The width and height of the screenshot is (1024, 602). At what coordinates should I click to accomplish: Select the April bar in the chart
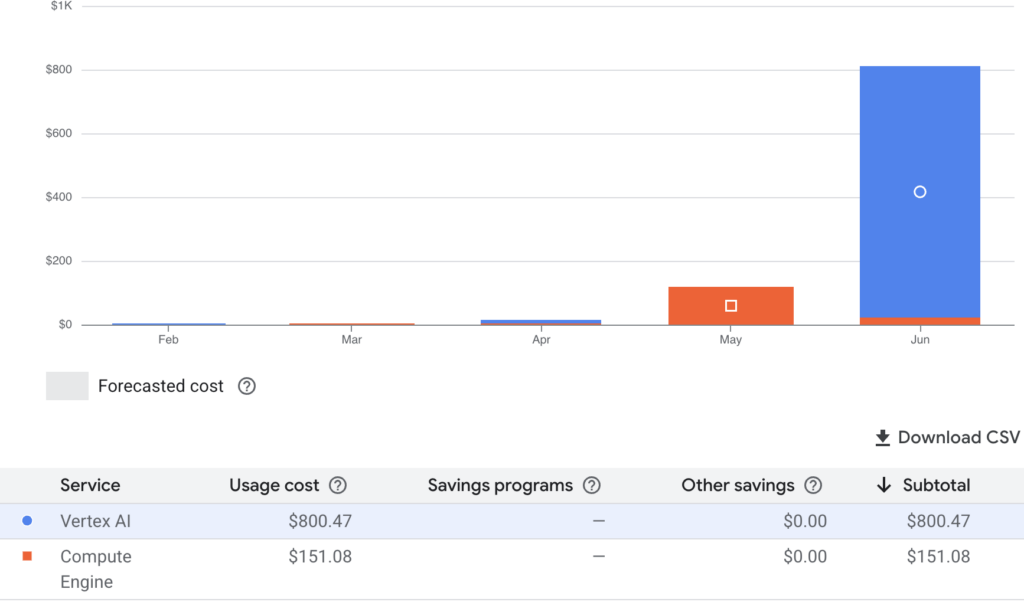click(541, 322)
